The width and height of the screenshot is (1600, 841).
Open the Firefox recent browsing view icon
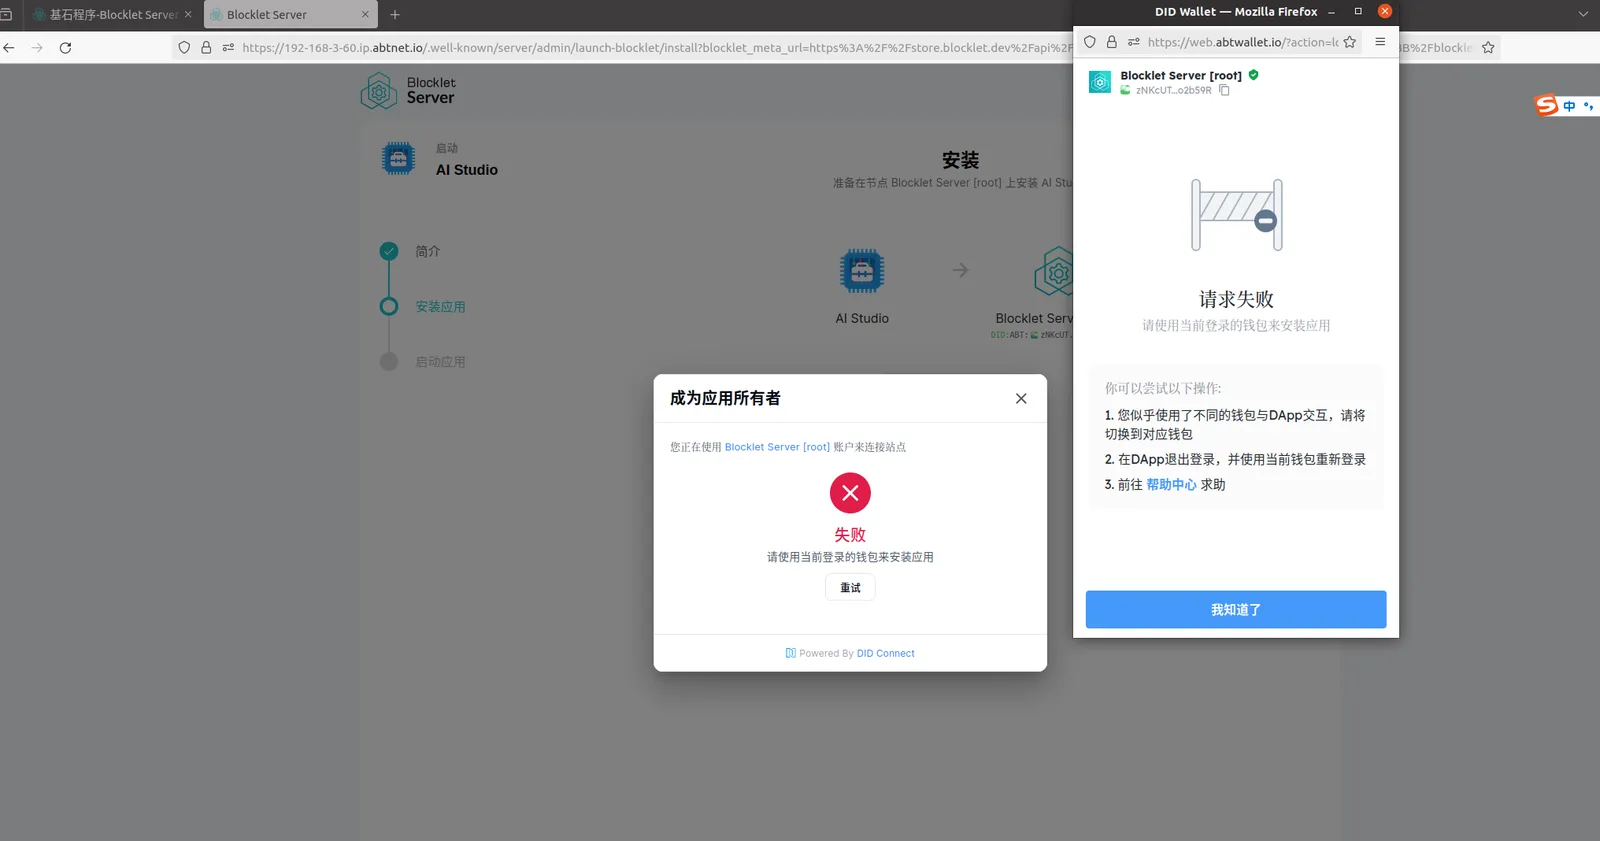tap(6, 14)
